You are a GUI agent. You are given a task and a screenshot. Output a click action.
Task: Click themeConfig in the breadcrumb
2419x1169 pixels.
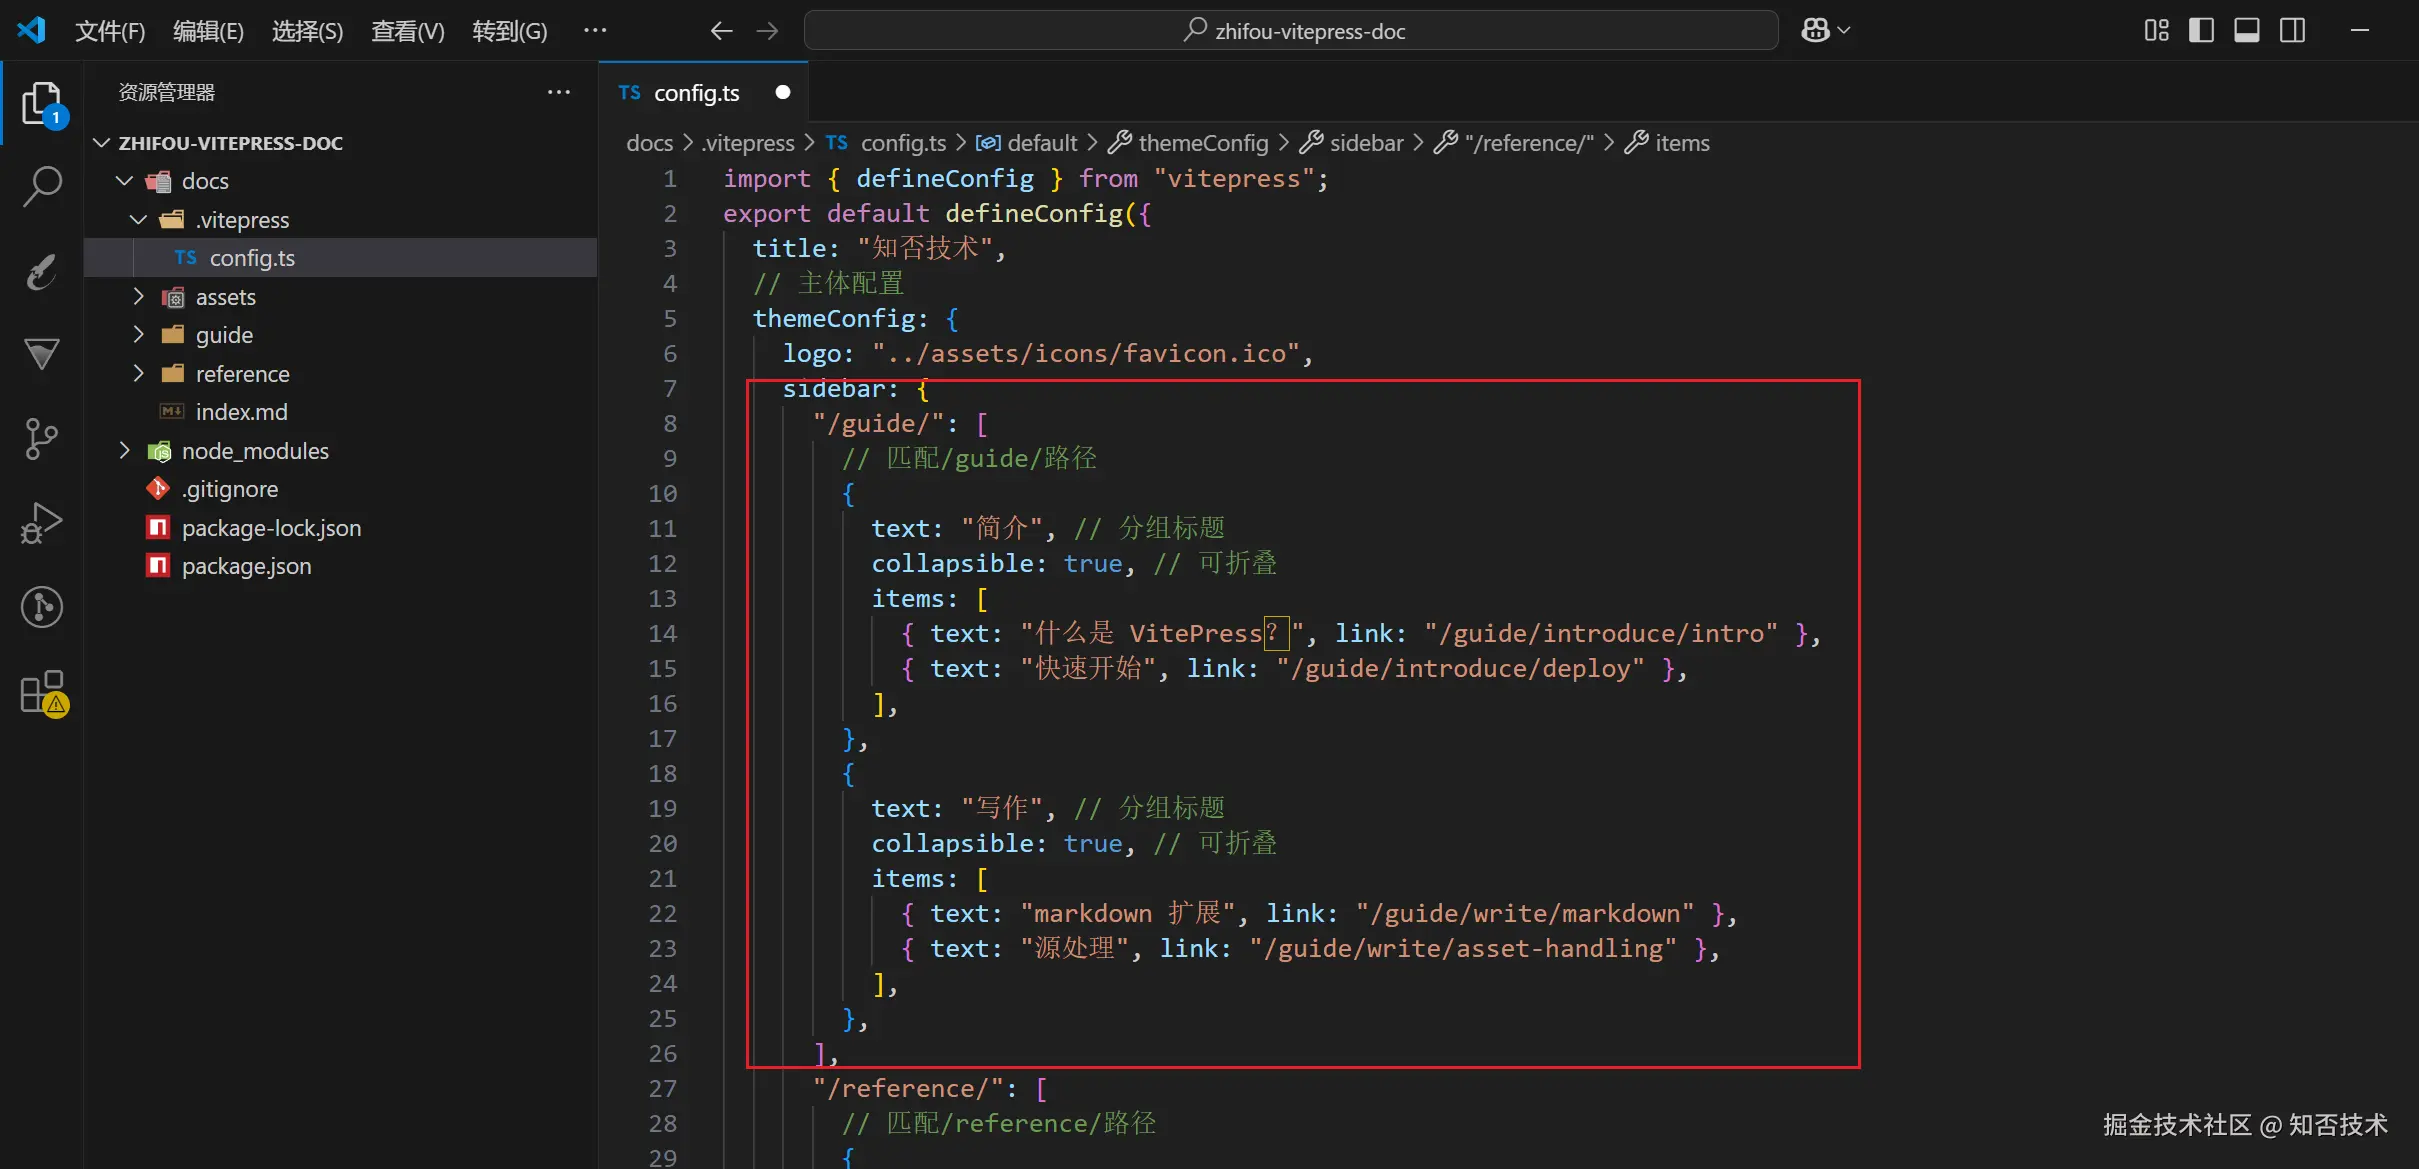point(1202,143)
